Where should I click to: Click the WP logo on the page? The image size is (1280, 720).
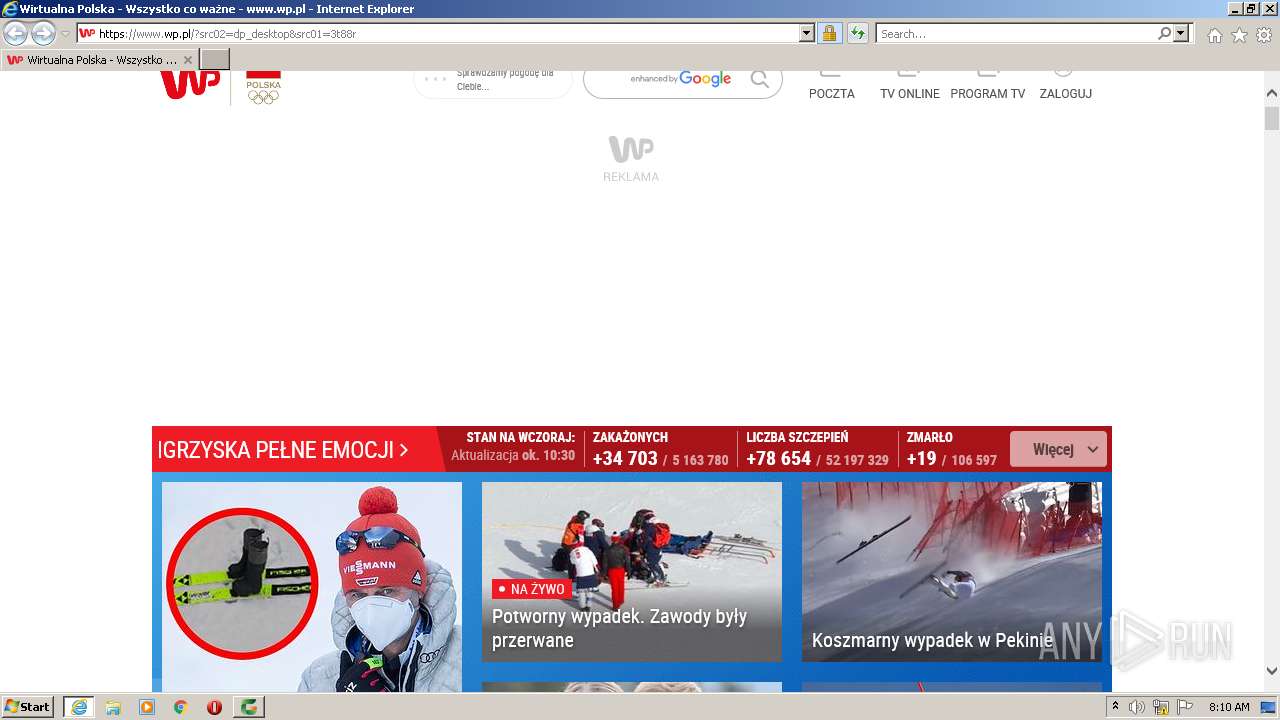[189, 84]
